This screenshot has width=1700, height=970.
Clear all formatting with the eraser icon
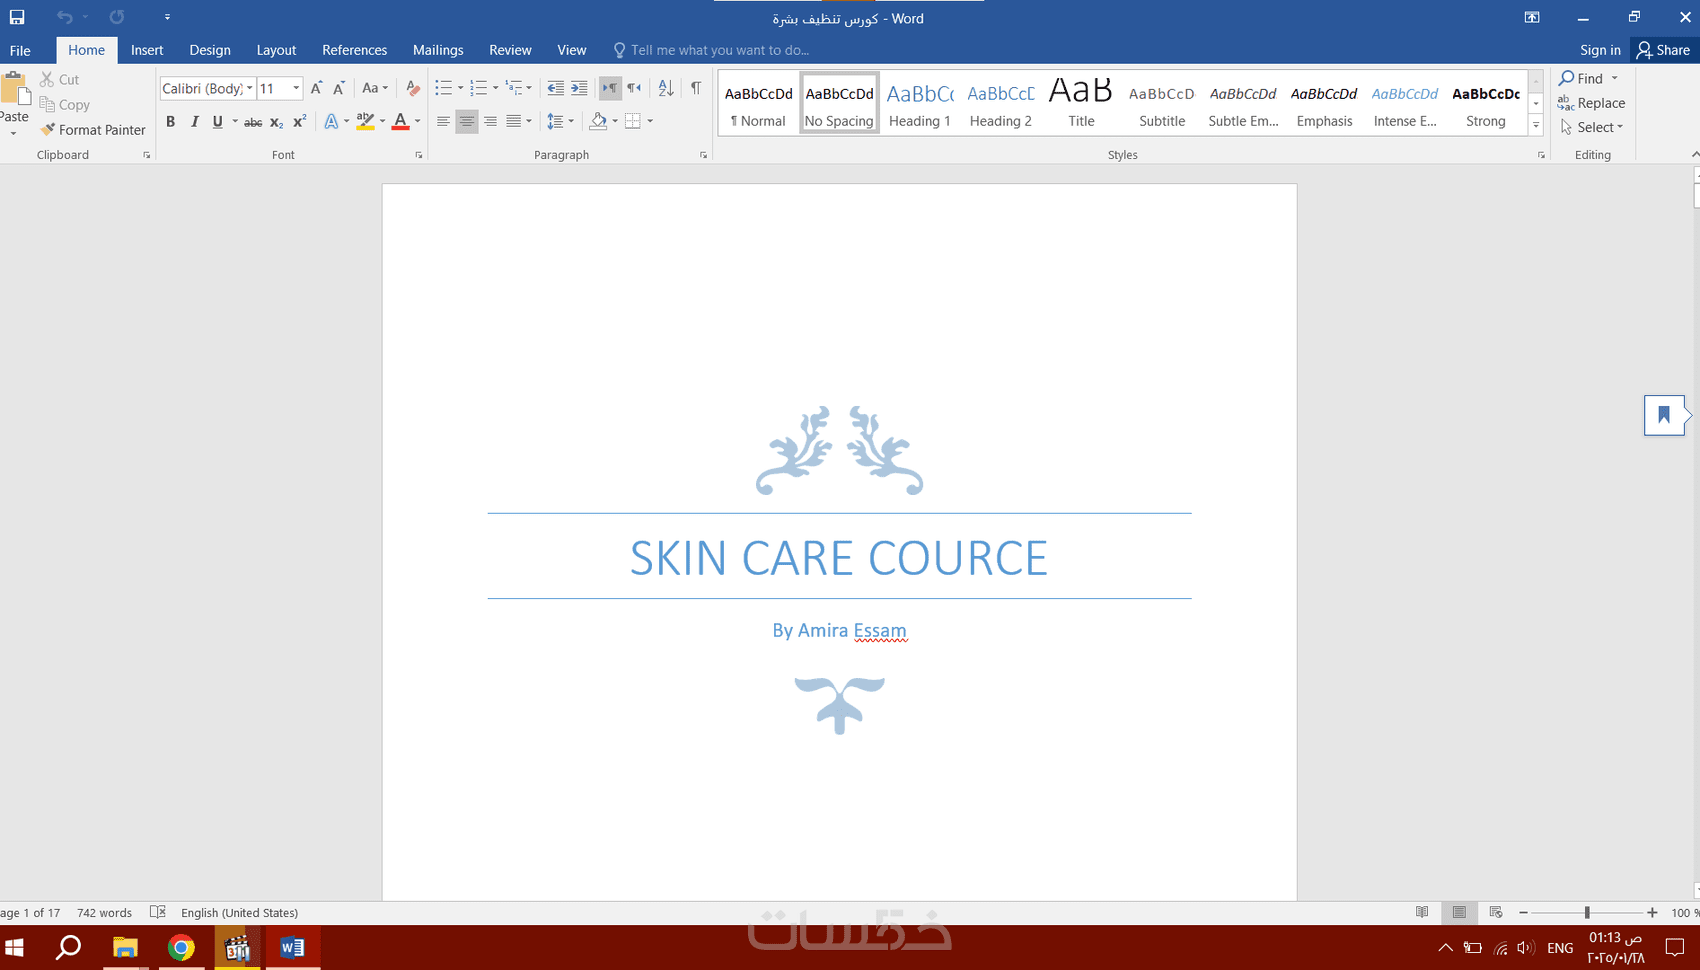(412, 88)
